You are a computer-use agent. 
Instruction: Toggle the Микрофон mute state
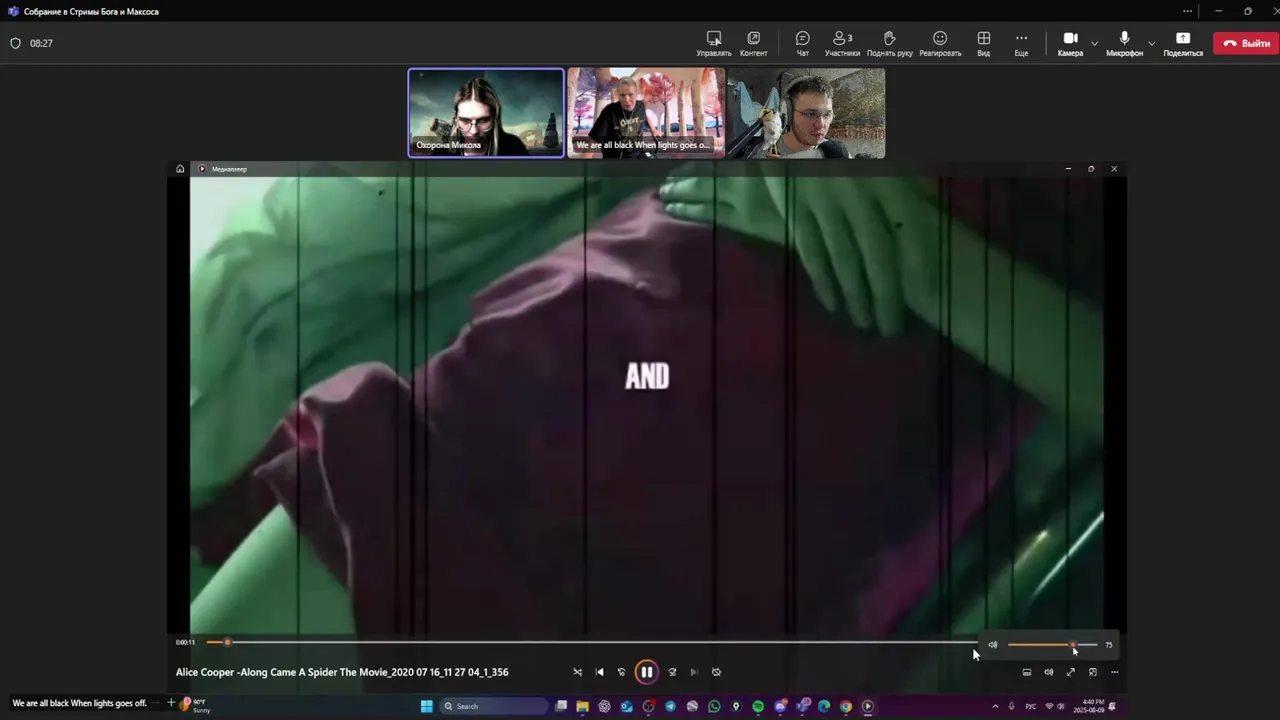pyautogui.click(x=1124, y=43)
